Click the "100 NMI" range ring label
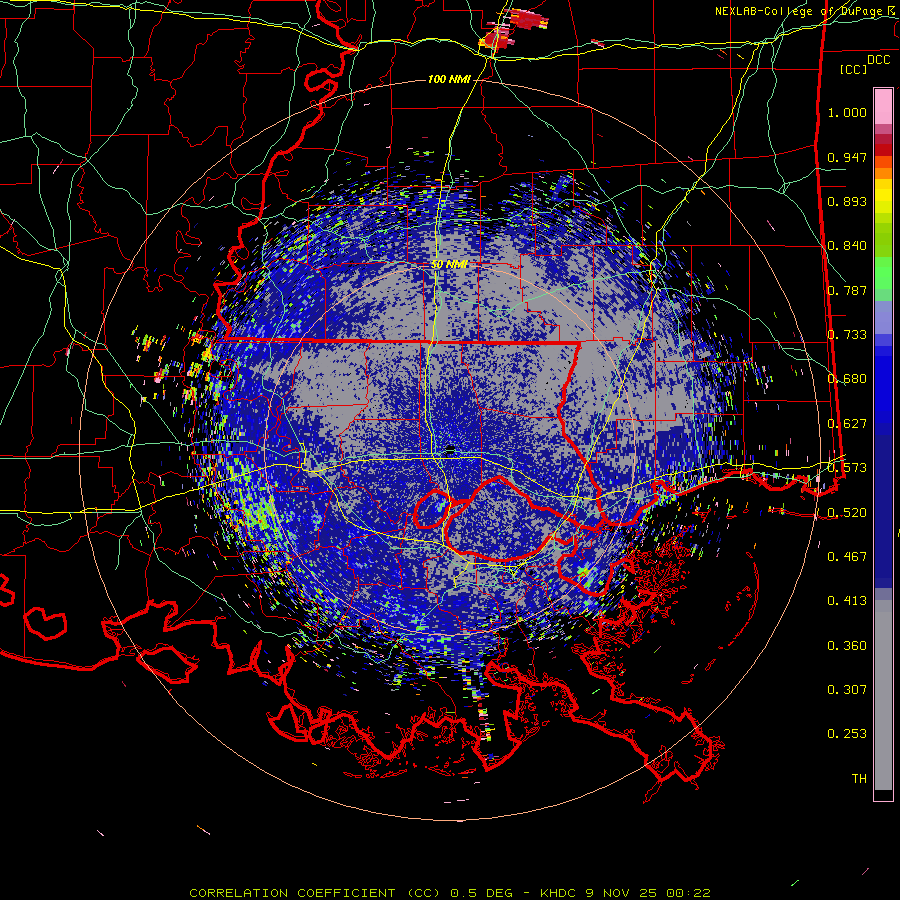This screenshot has height=900, width=900. pos(449,79)
